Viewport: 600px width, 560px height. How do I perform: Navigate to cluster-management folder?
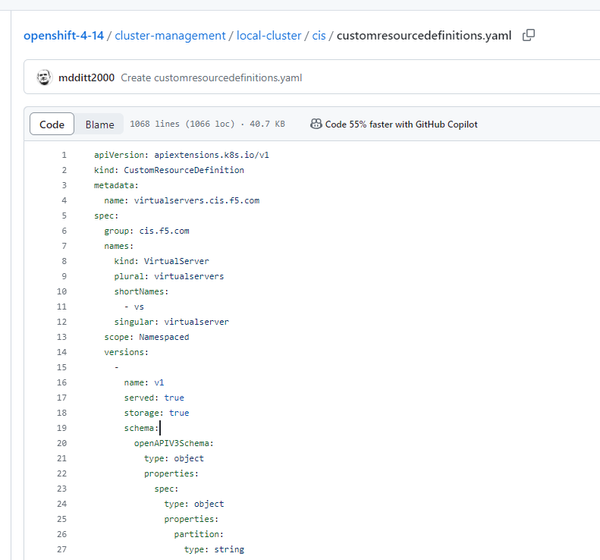coord(170,36)
